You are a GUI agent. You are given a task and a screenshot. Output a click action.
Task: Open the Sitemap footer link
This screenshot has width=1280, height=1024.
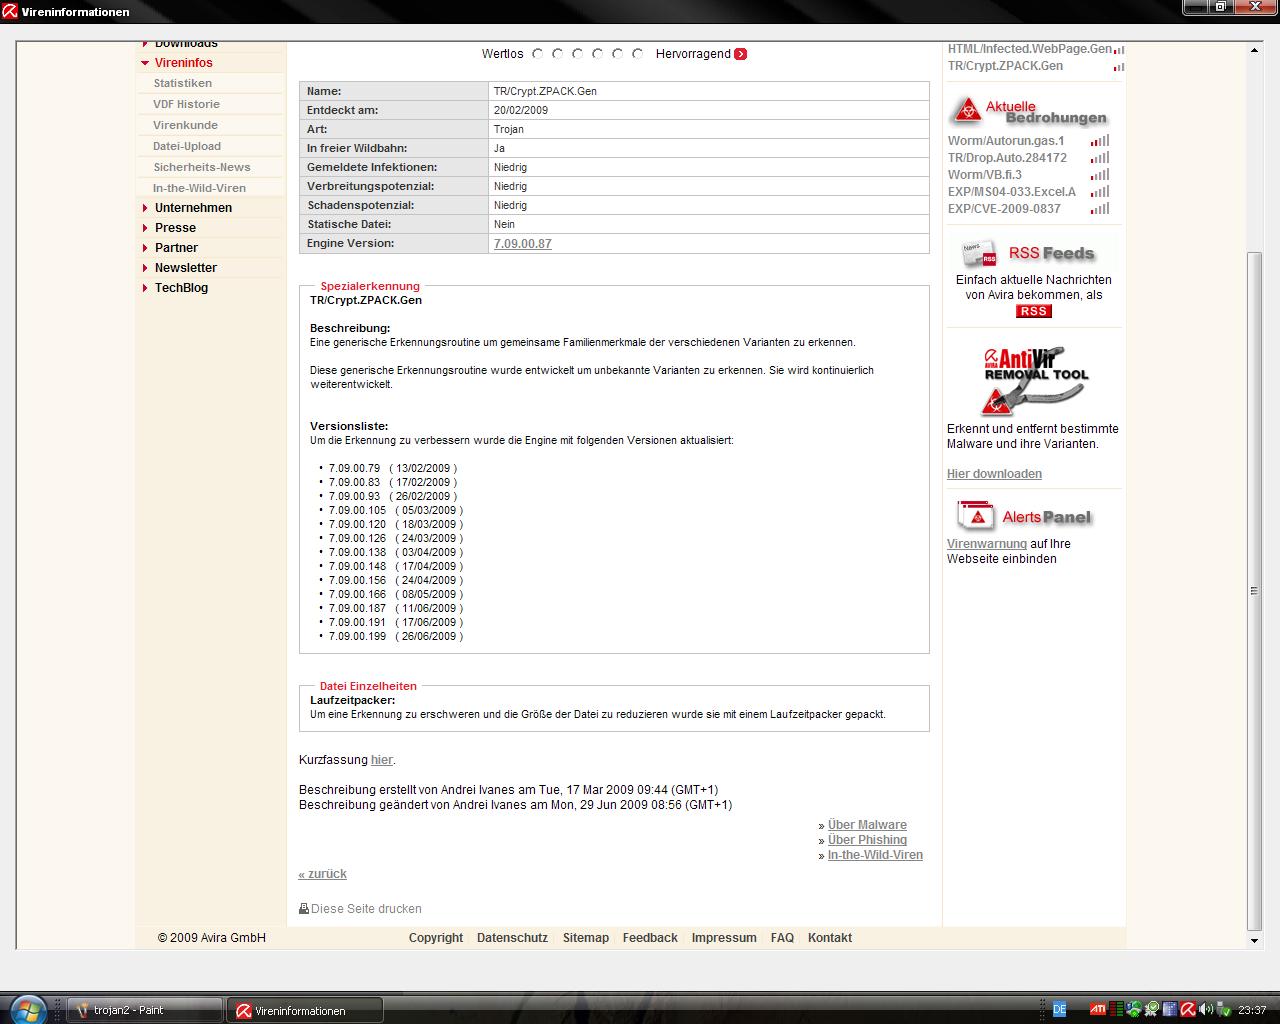click(586, 938)
